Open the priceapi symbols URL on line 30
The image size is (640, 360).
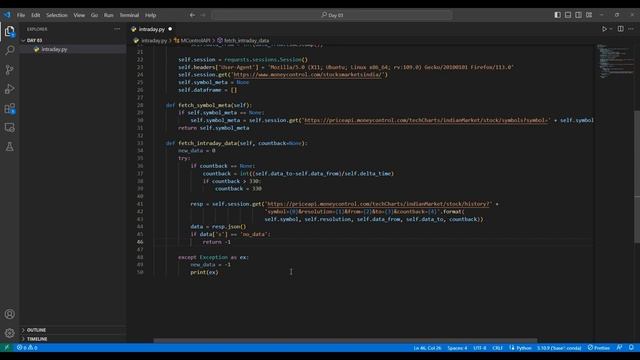(427, 120)
